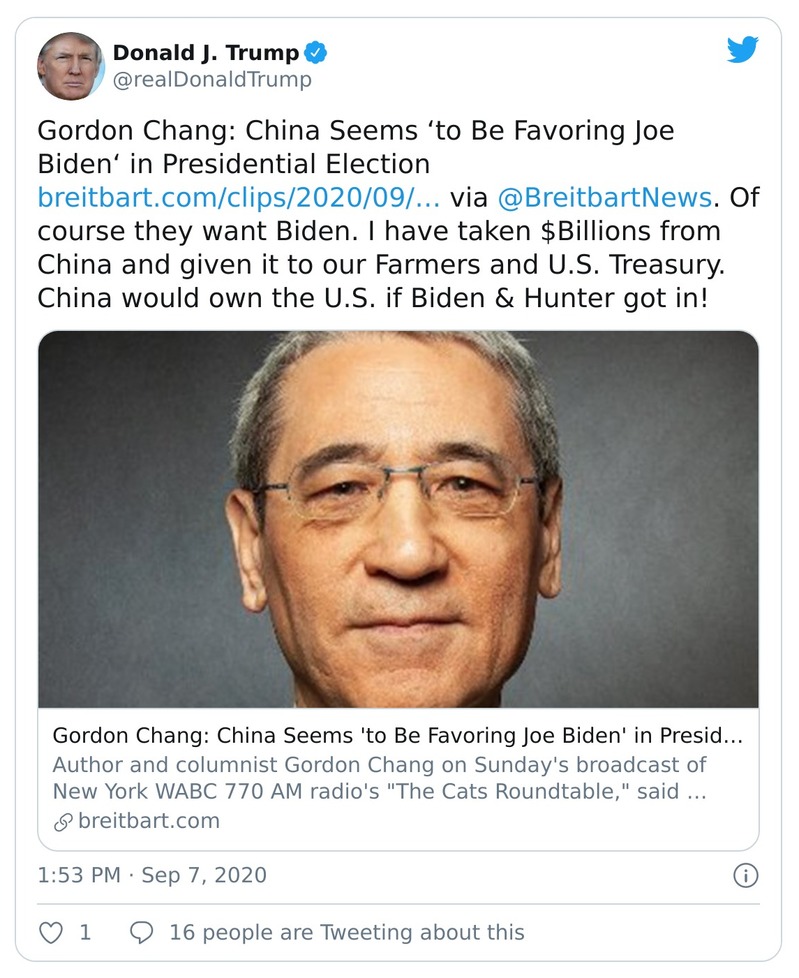
Task: Open Donald J. Trump's profile avatar
Action: tap(70, 65)
